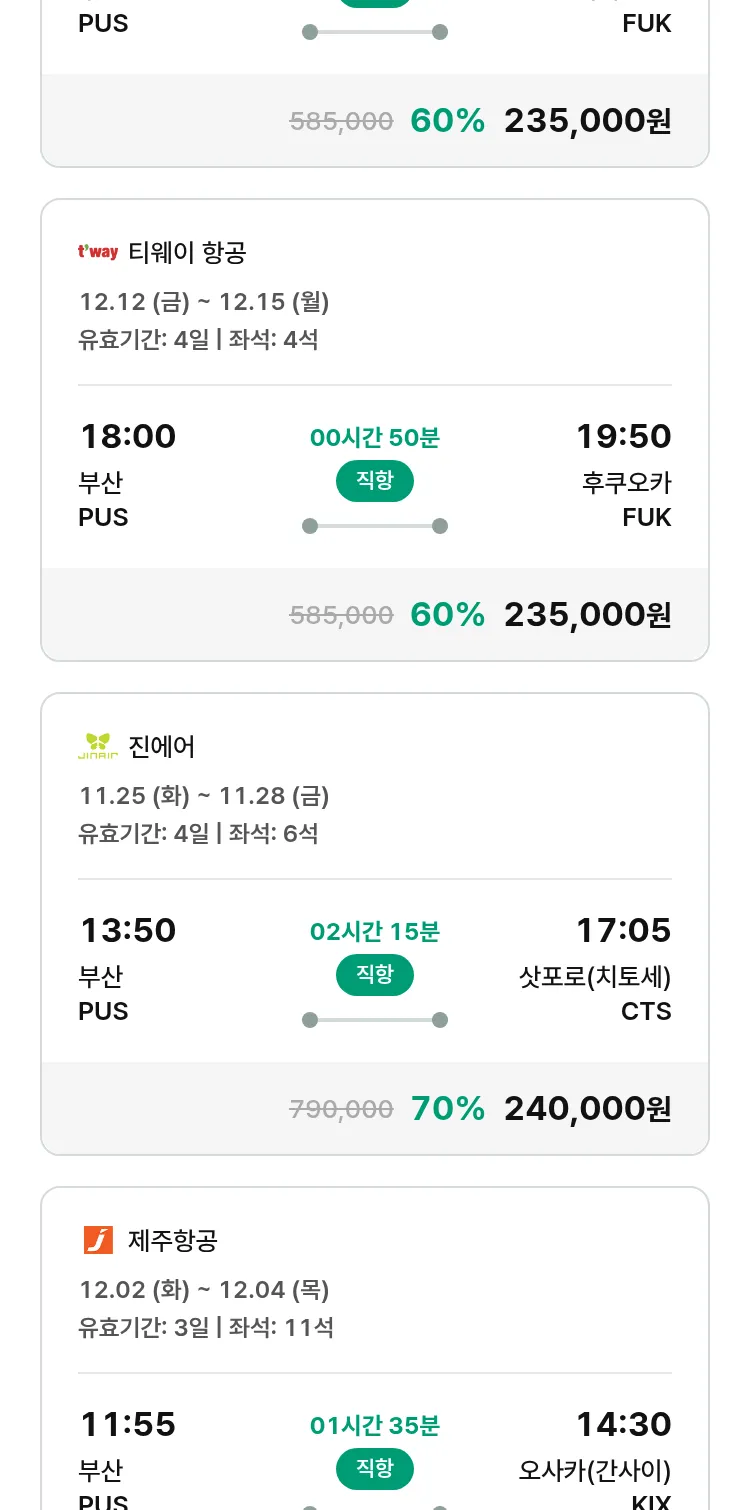Click the Jin Air butterfly logo
Screen dimensions: 750x1510
pos(98,746)
